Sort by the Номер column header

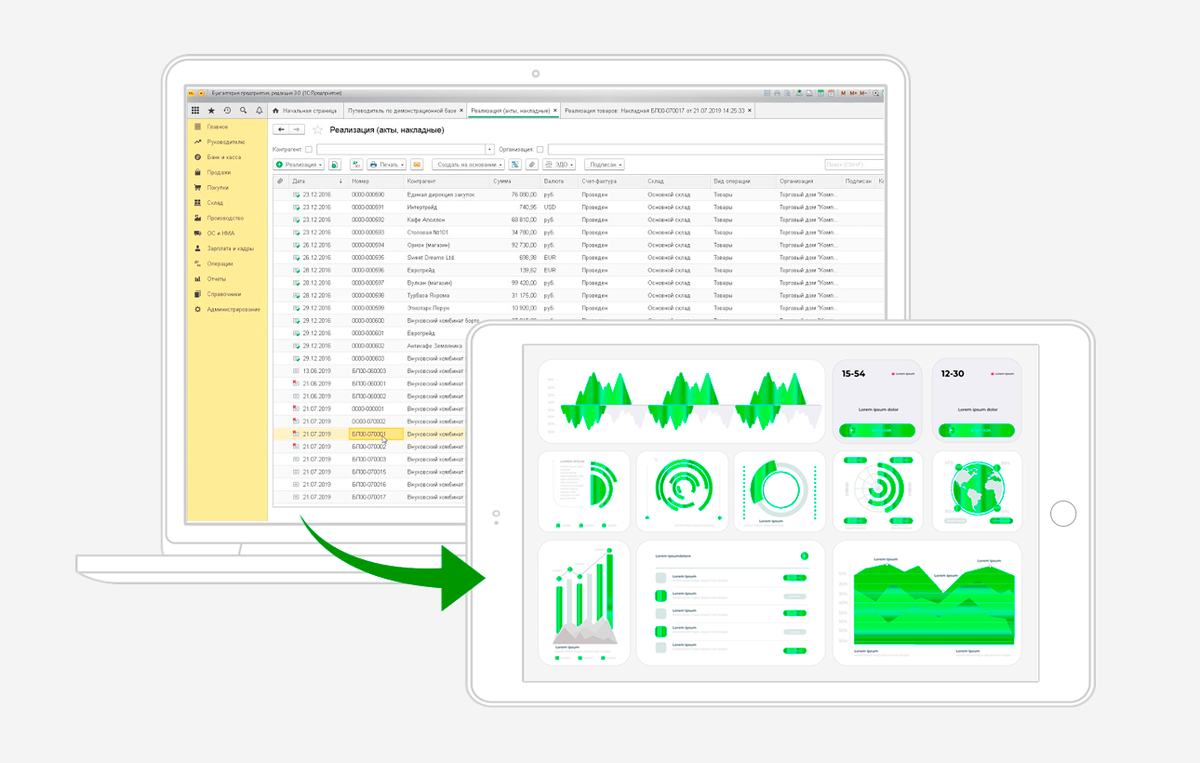click(375, 181)
